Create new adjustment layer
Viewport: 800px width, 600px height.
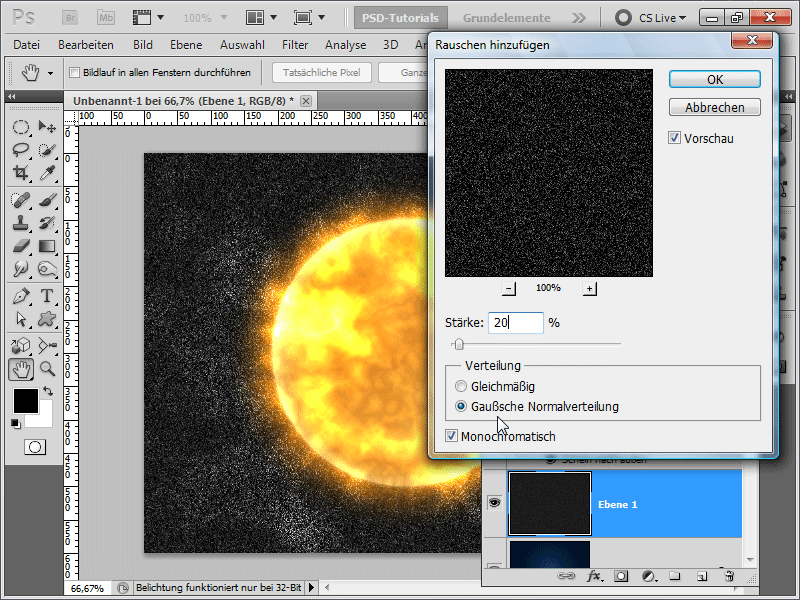click(648, 576)
